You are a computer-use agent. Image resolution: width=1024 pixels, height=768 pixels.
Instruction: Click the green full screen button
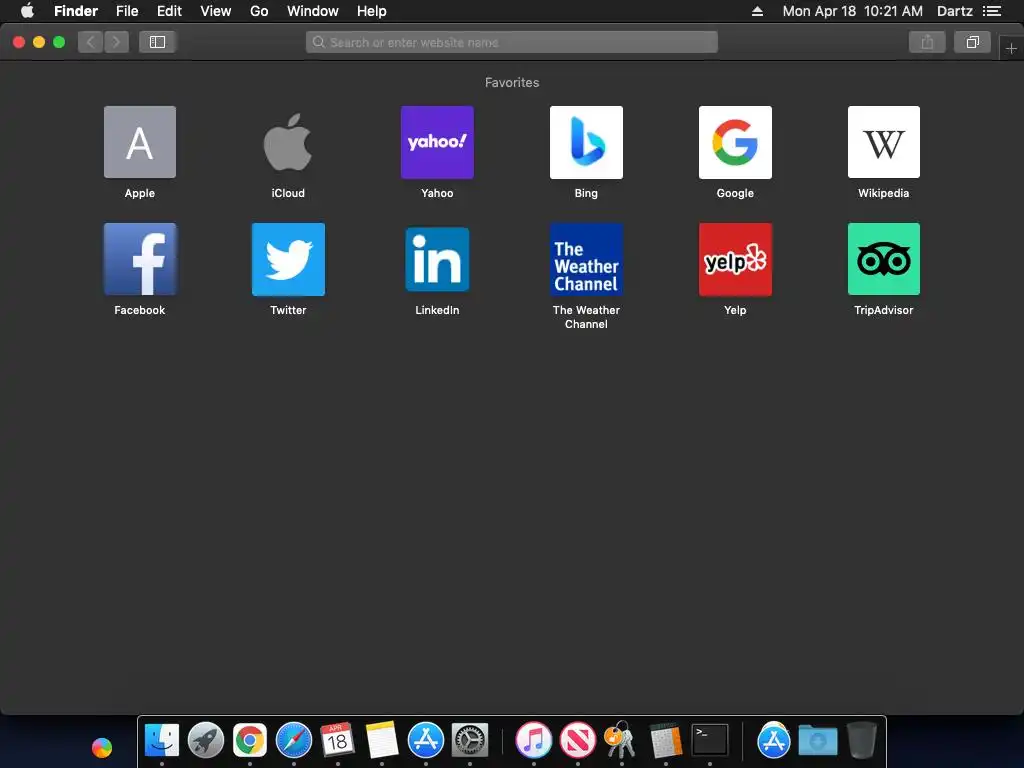59,42
